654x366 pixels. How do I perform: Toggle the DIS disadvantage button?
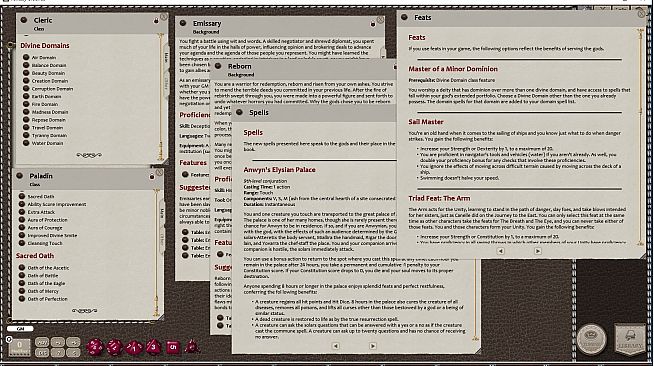[x=42, y=353]
